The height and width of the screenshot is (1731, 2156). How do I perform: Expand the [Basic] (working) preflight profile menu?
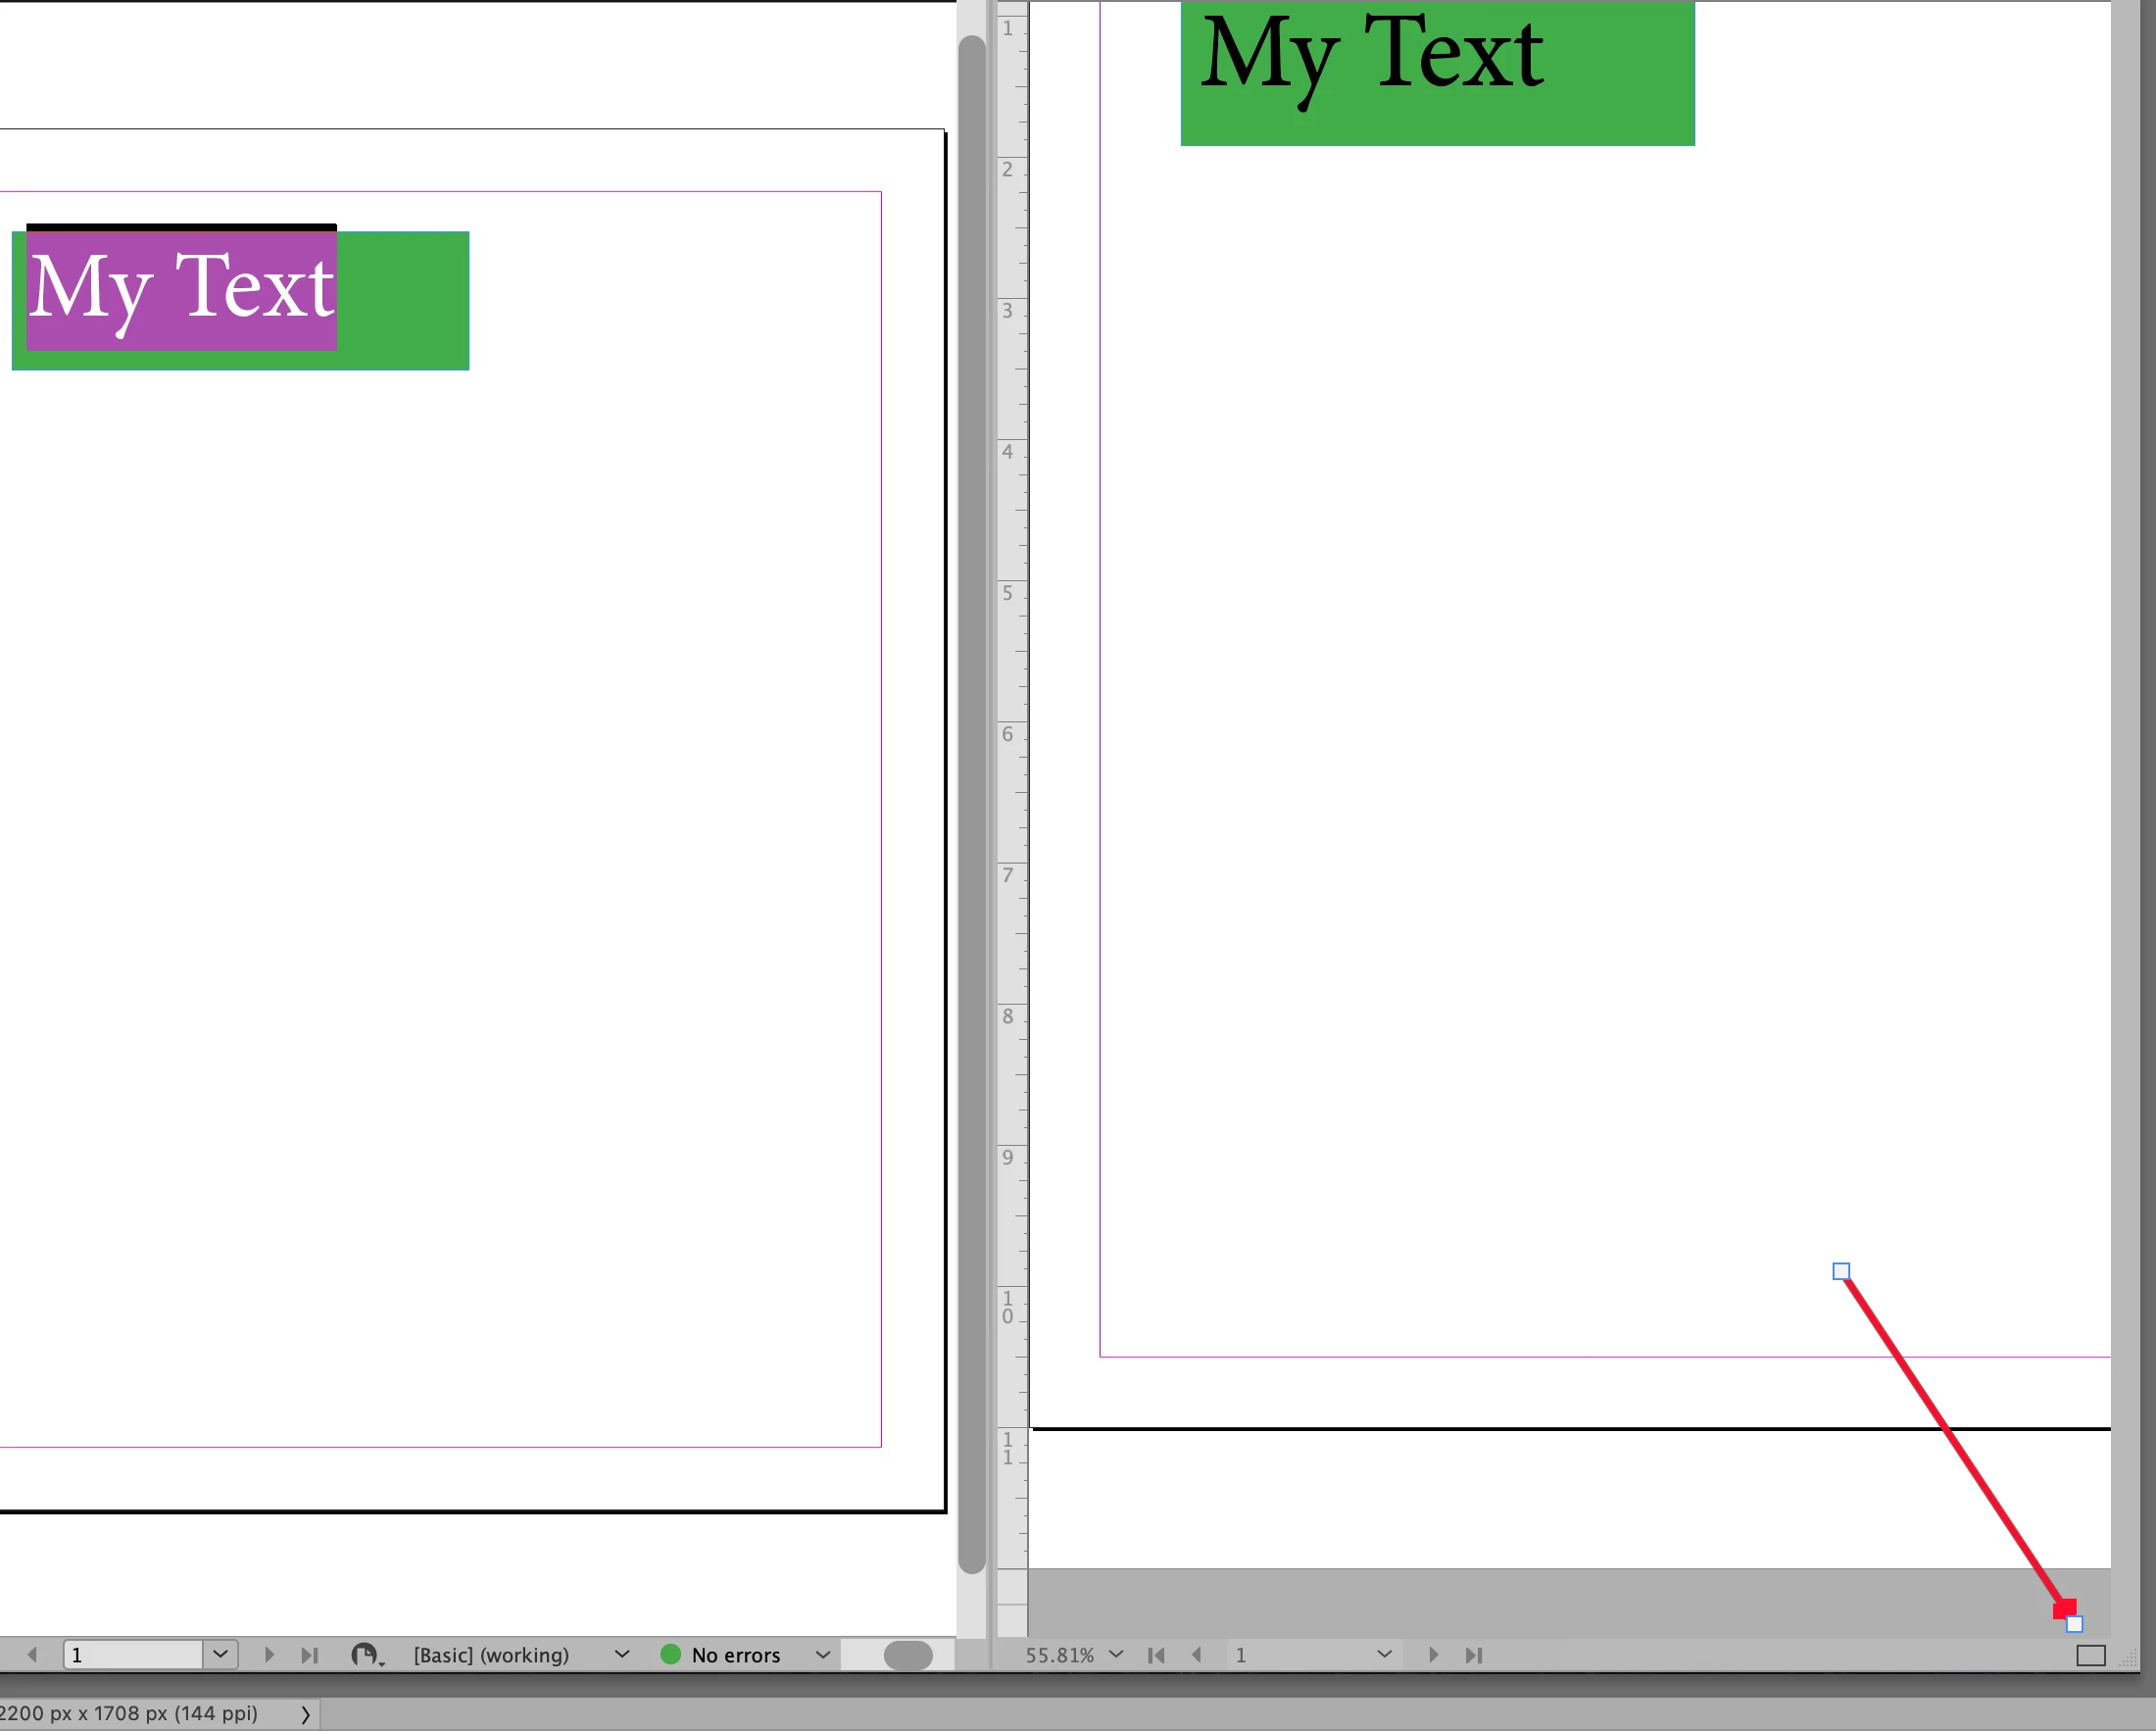622,1655
